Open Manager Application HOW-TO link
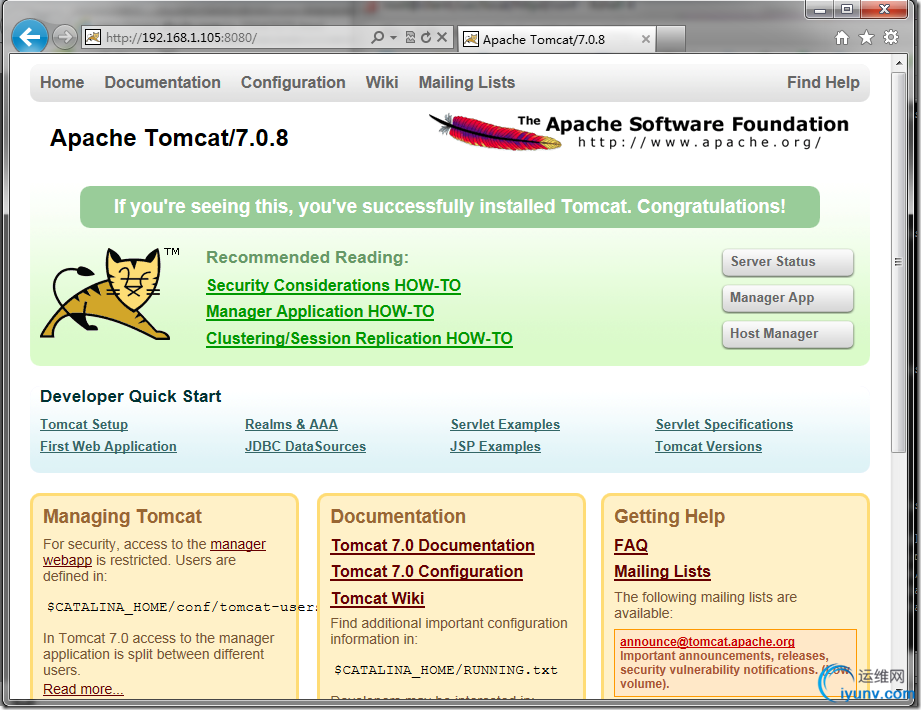Screen dimensions: 921x710 click(x=320, y=312)
